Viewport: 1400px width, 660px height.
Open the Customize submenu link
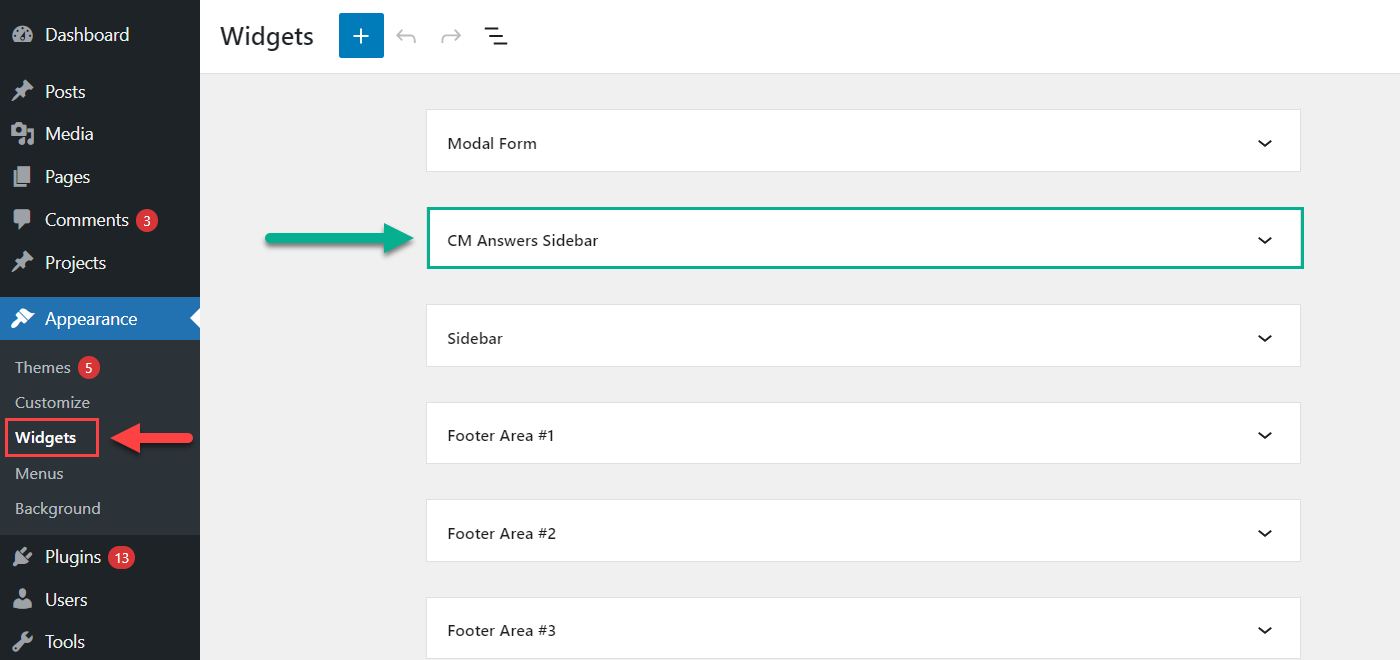pos(52,403)
